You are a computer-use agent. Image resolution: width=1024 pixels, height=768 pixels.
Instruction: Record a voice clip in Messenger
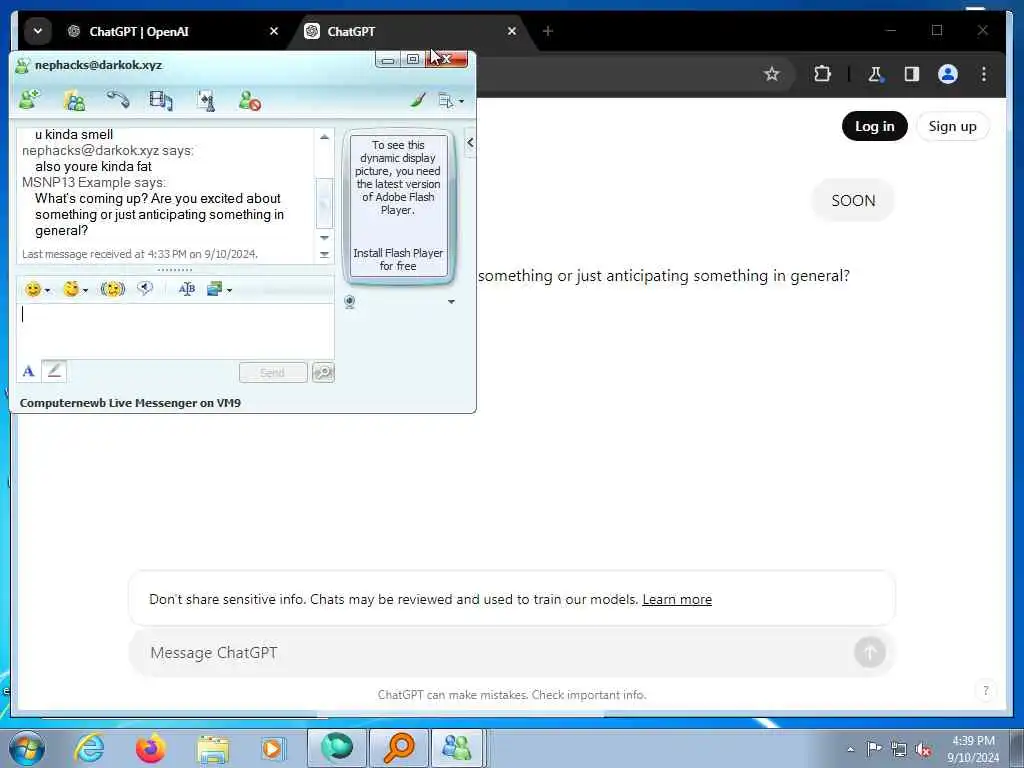[x=145, y=288]
